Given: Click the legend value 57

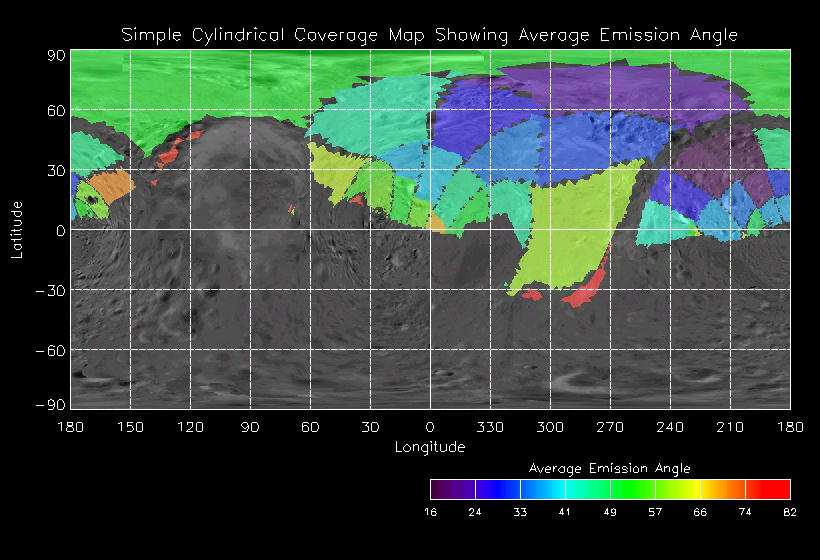Looking at the screenshot, I should (x=655, y=512).
